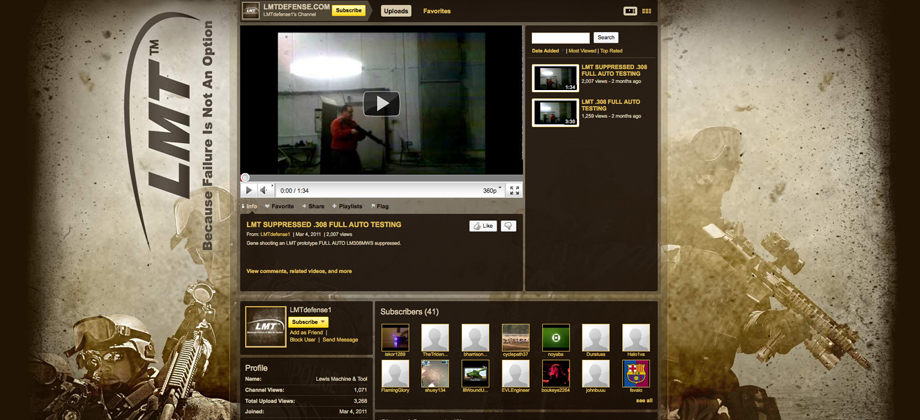Sort videos by Top Rated
920x420 pixels.
(x=611, y=51)
